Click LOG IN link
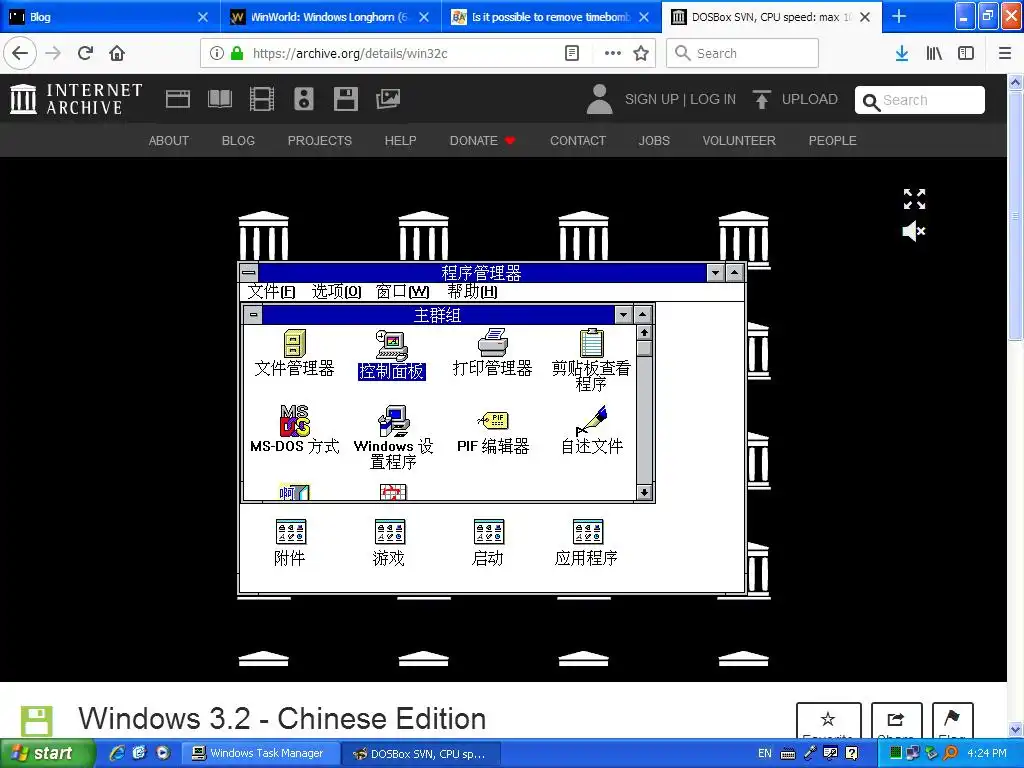The height and width of the screenshot is (768, 1024). (712, 99)
